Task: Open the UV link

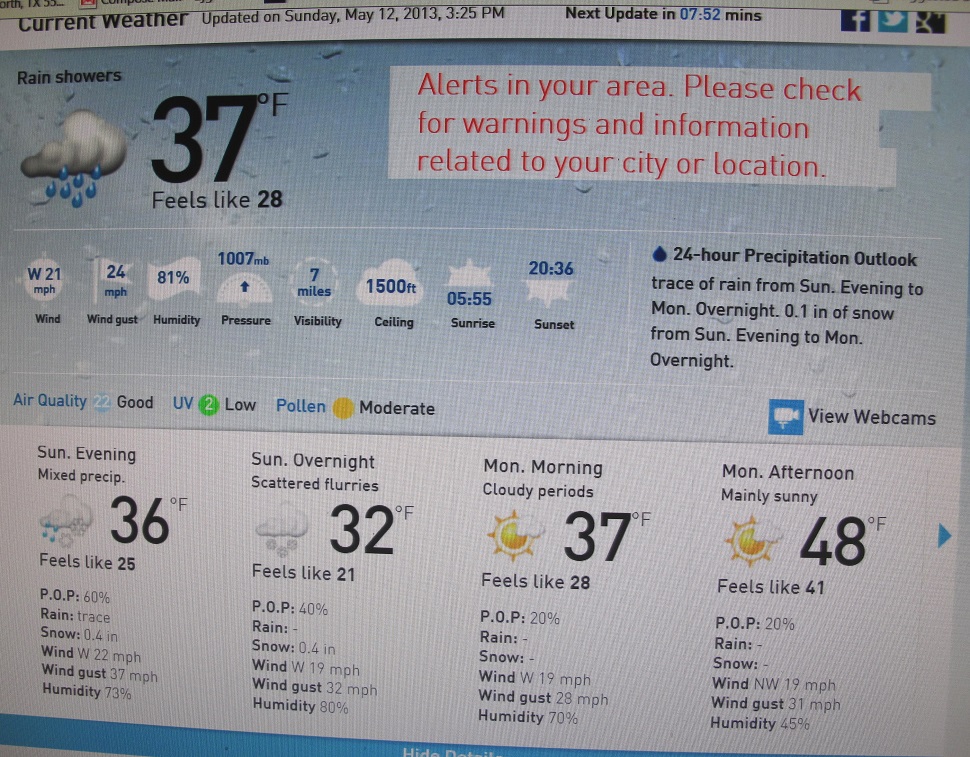Action: point(183,404)
